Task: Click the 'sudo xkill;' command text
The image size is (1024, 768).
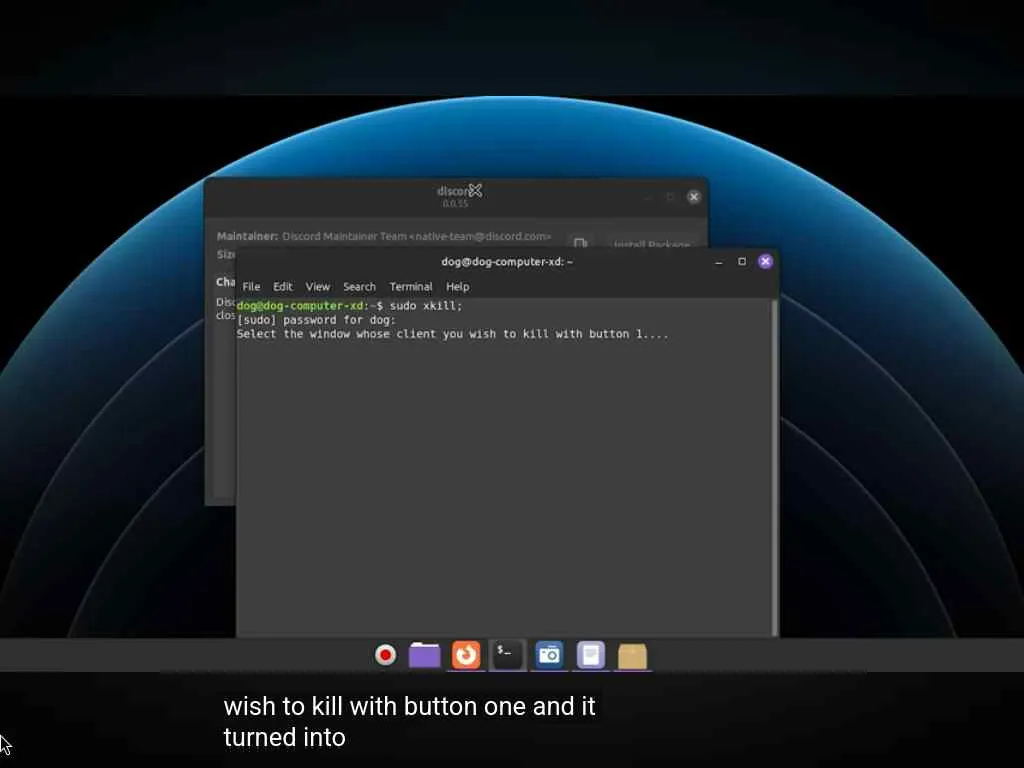Action: tap(426, 306)
